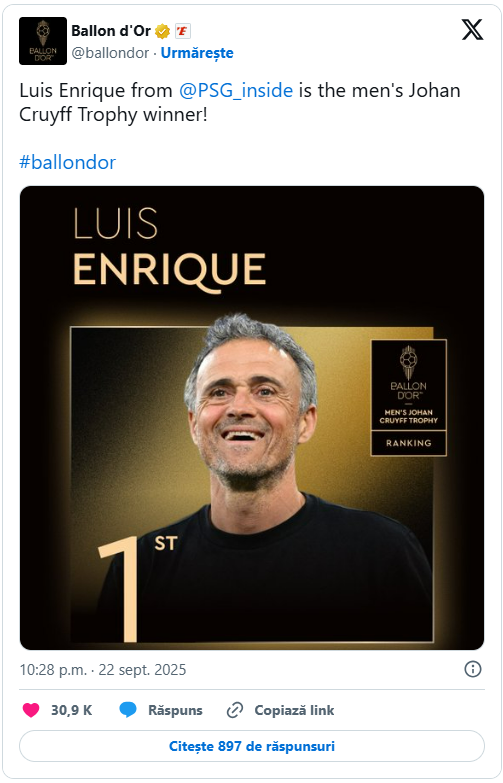
Task: Follow the account via Urmărește
Action: point(197,52)
